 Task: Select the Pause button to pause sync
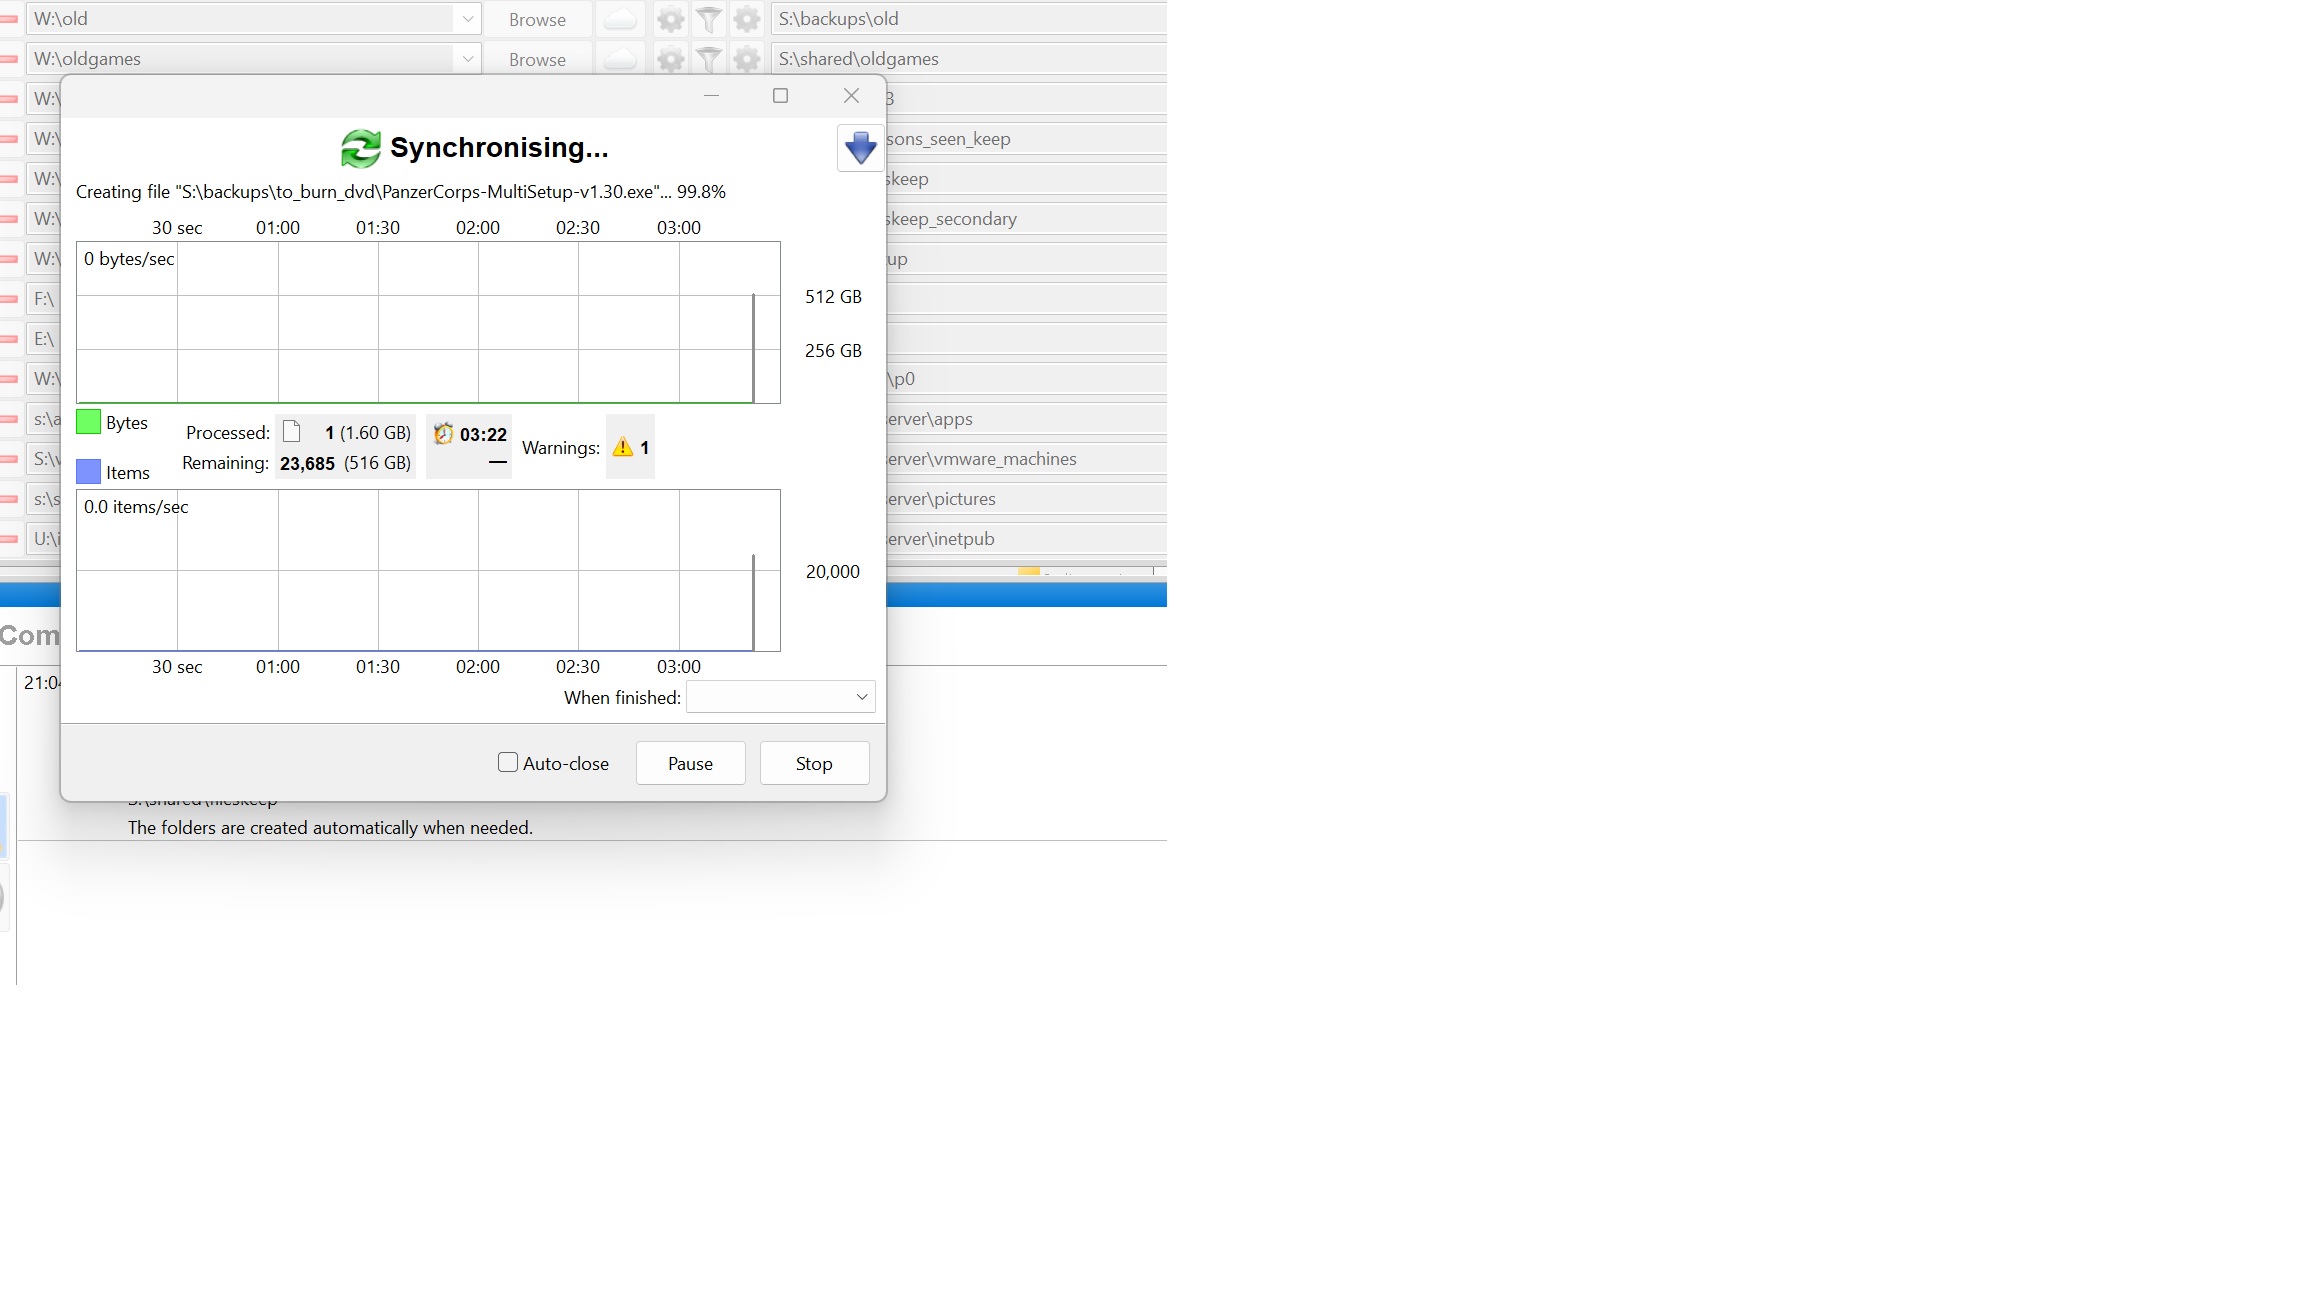click(690, 763)
